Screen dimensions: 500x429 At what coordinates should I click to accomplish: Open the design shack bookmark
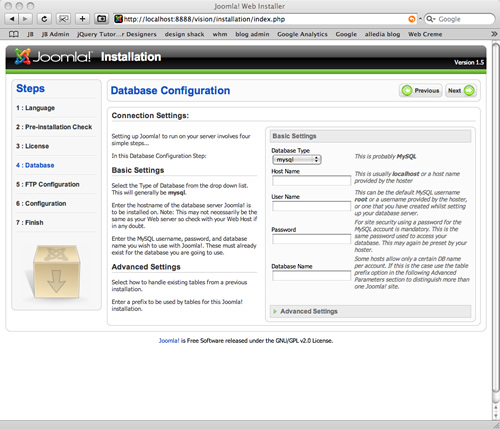tap(184, 34)
